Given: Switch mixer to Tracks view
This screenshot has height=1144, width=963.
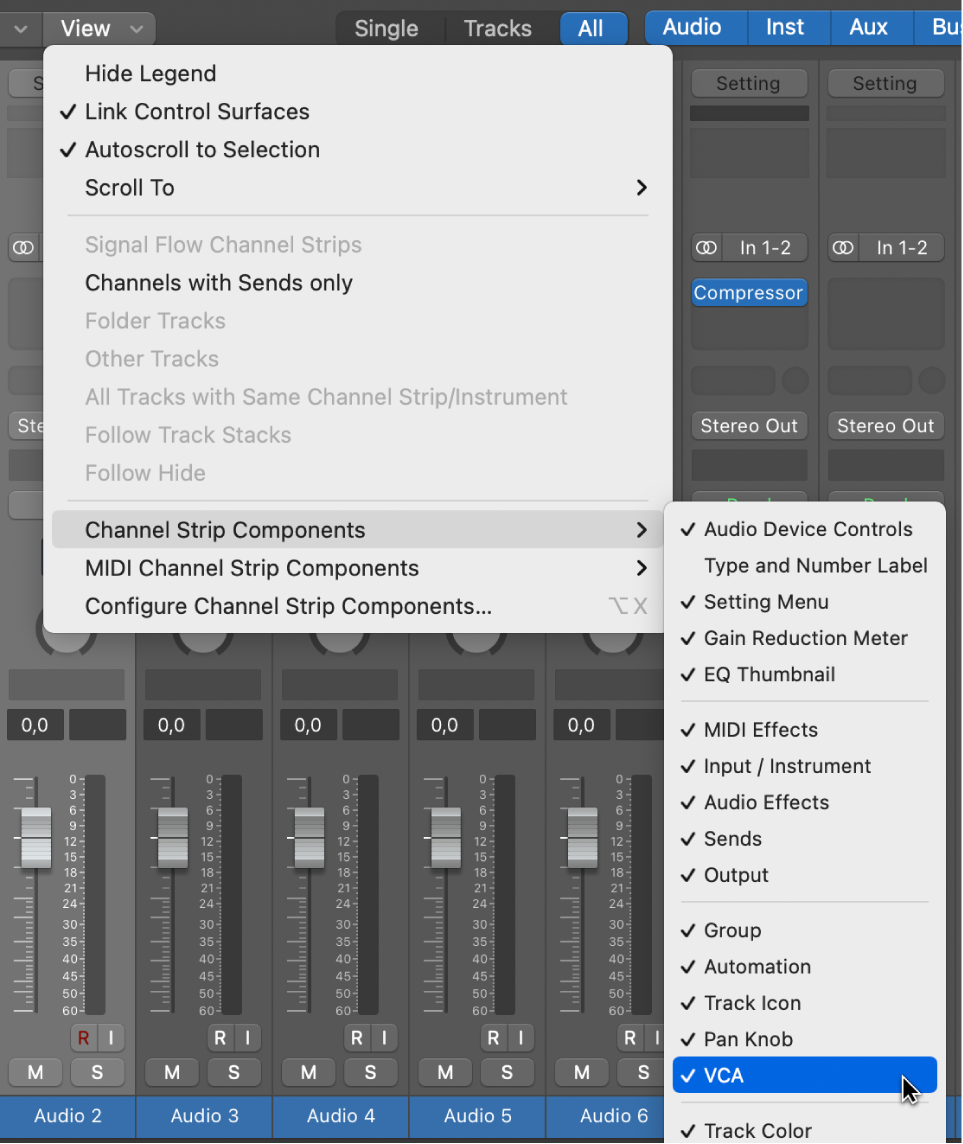Looking at the screenshot, I should [x=498, y=28].
